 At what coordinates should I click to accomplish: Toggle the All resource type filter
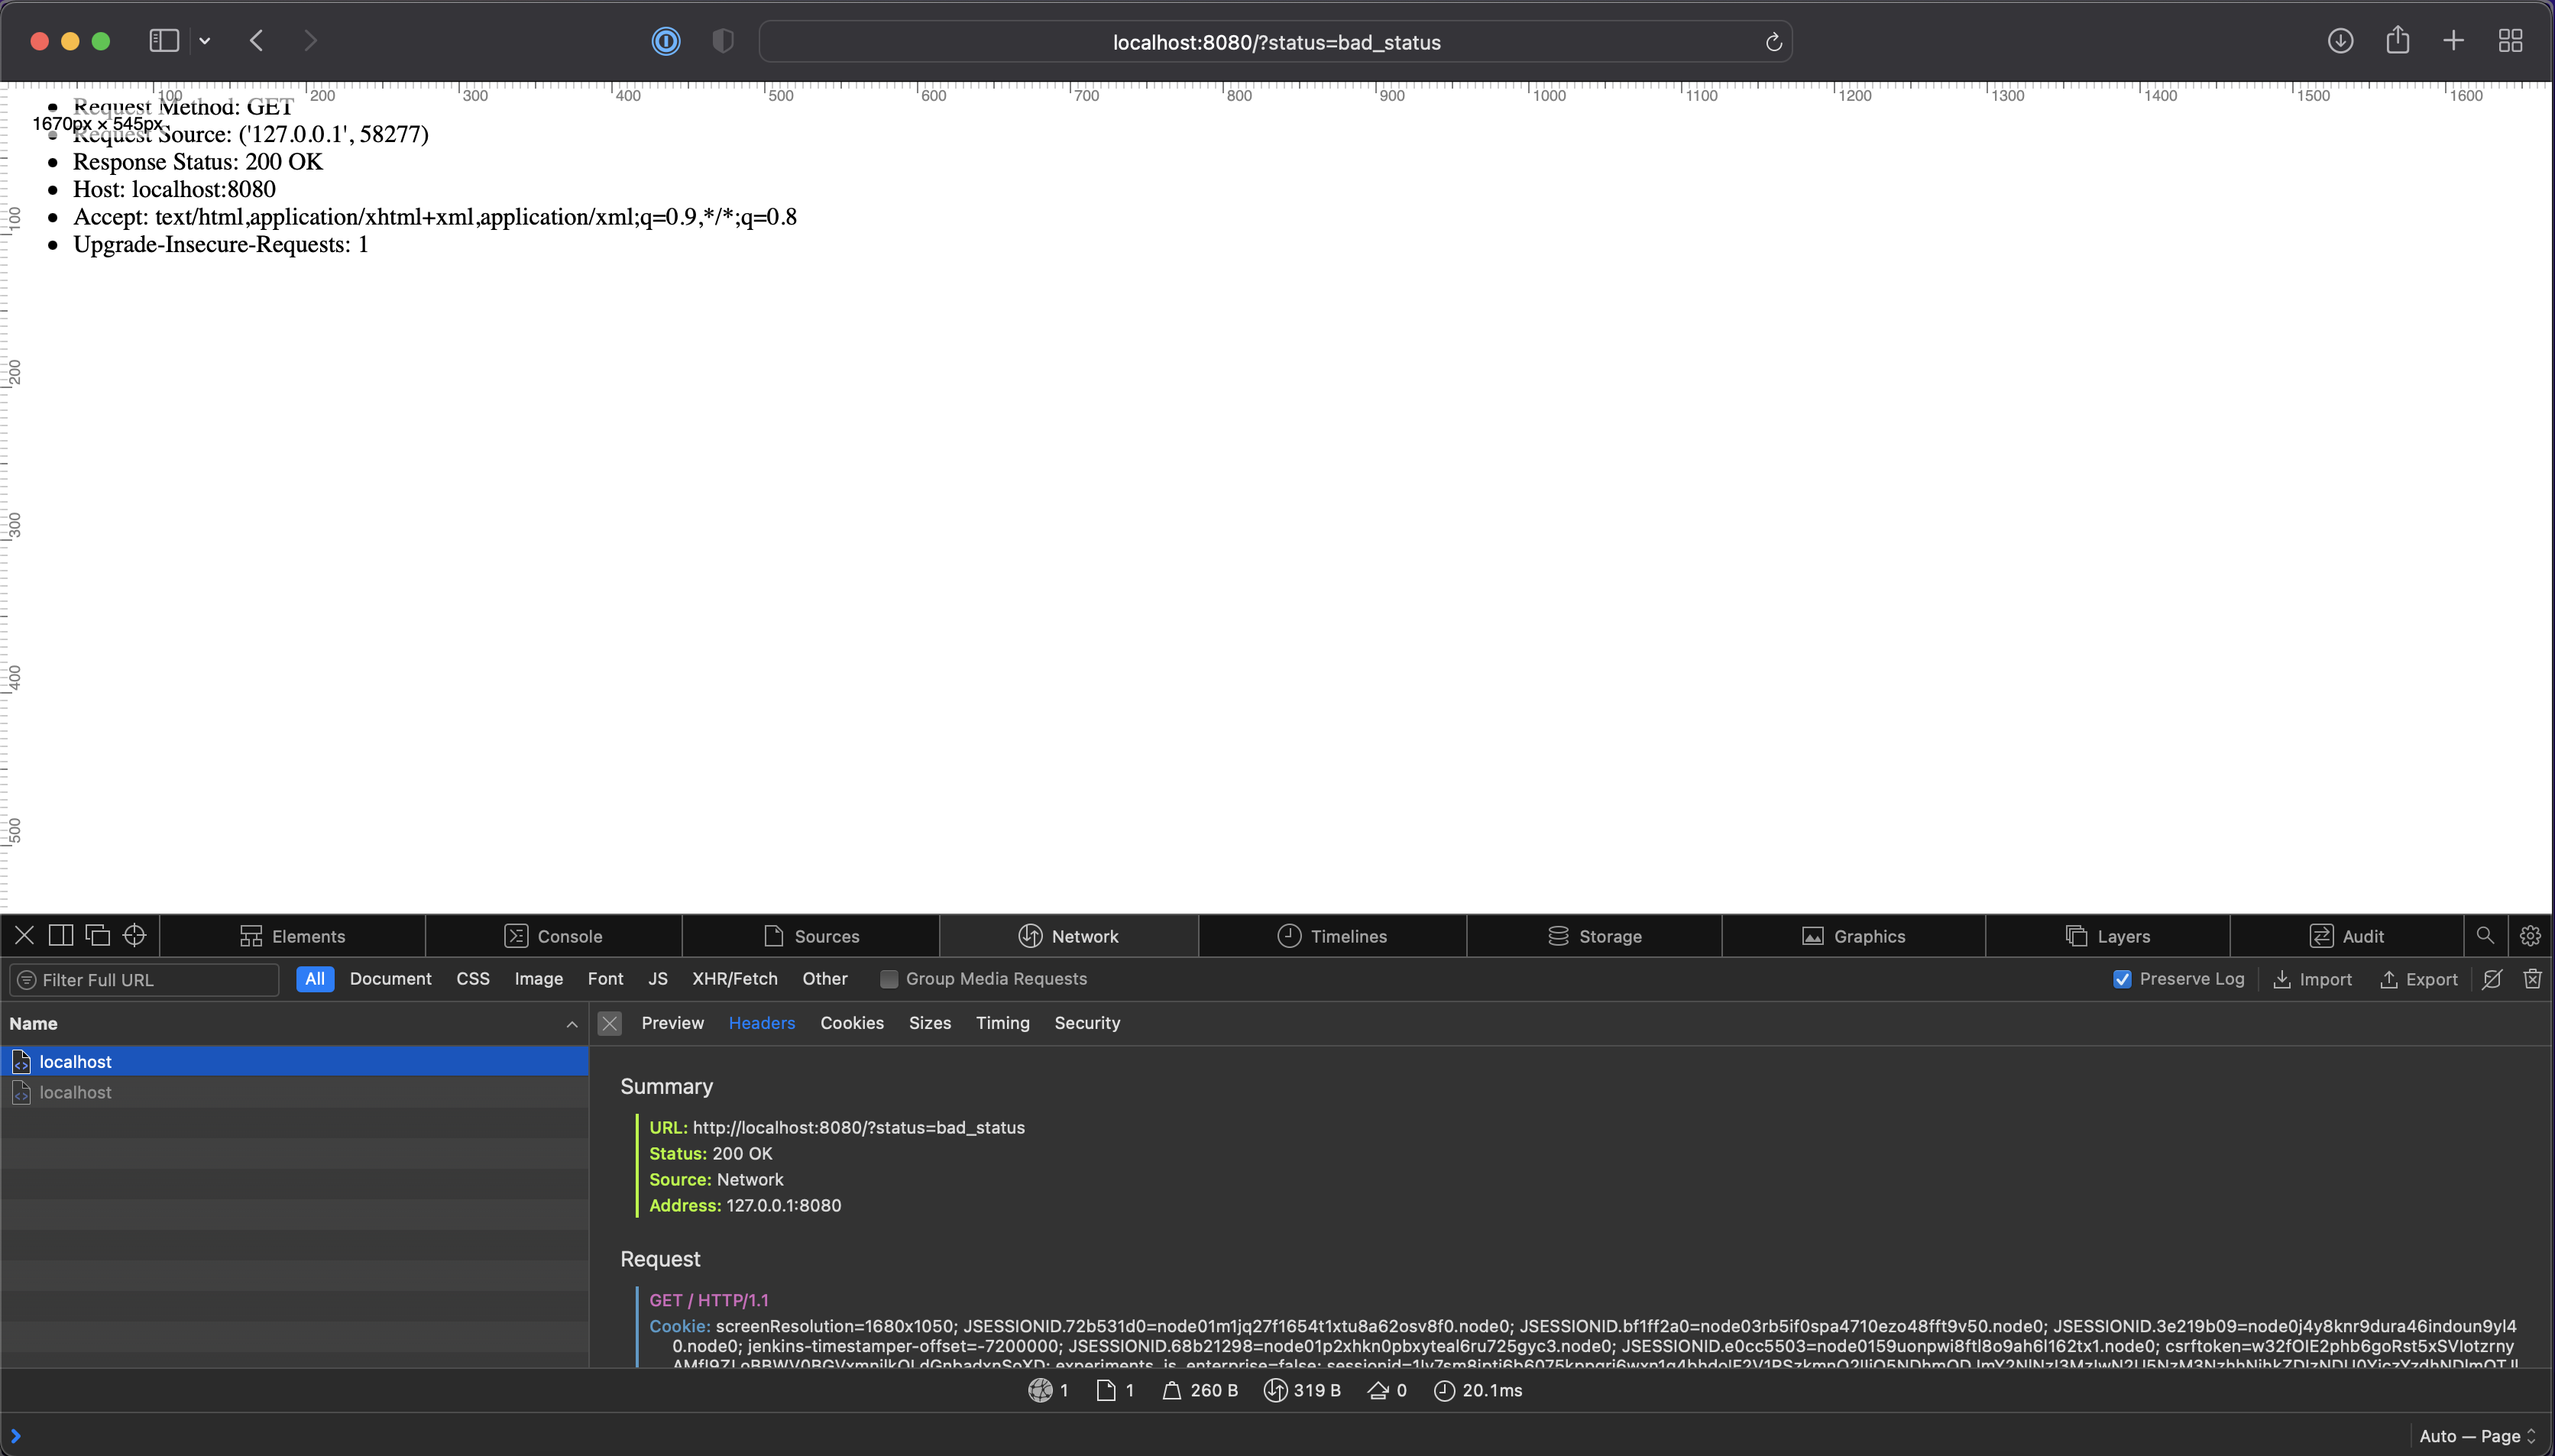pyautogui.click(x=314, y=979)
